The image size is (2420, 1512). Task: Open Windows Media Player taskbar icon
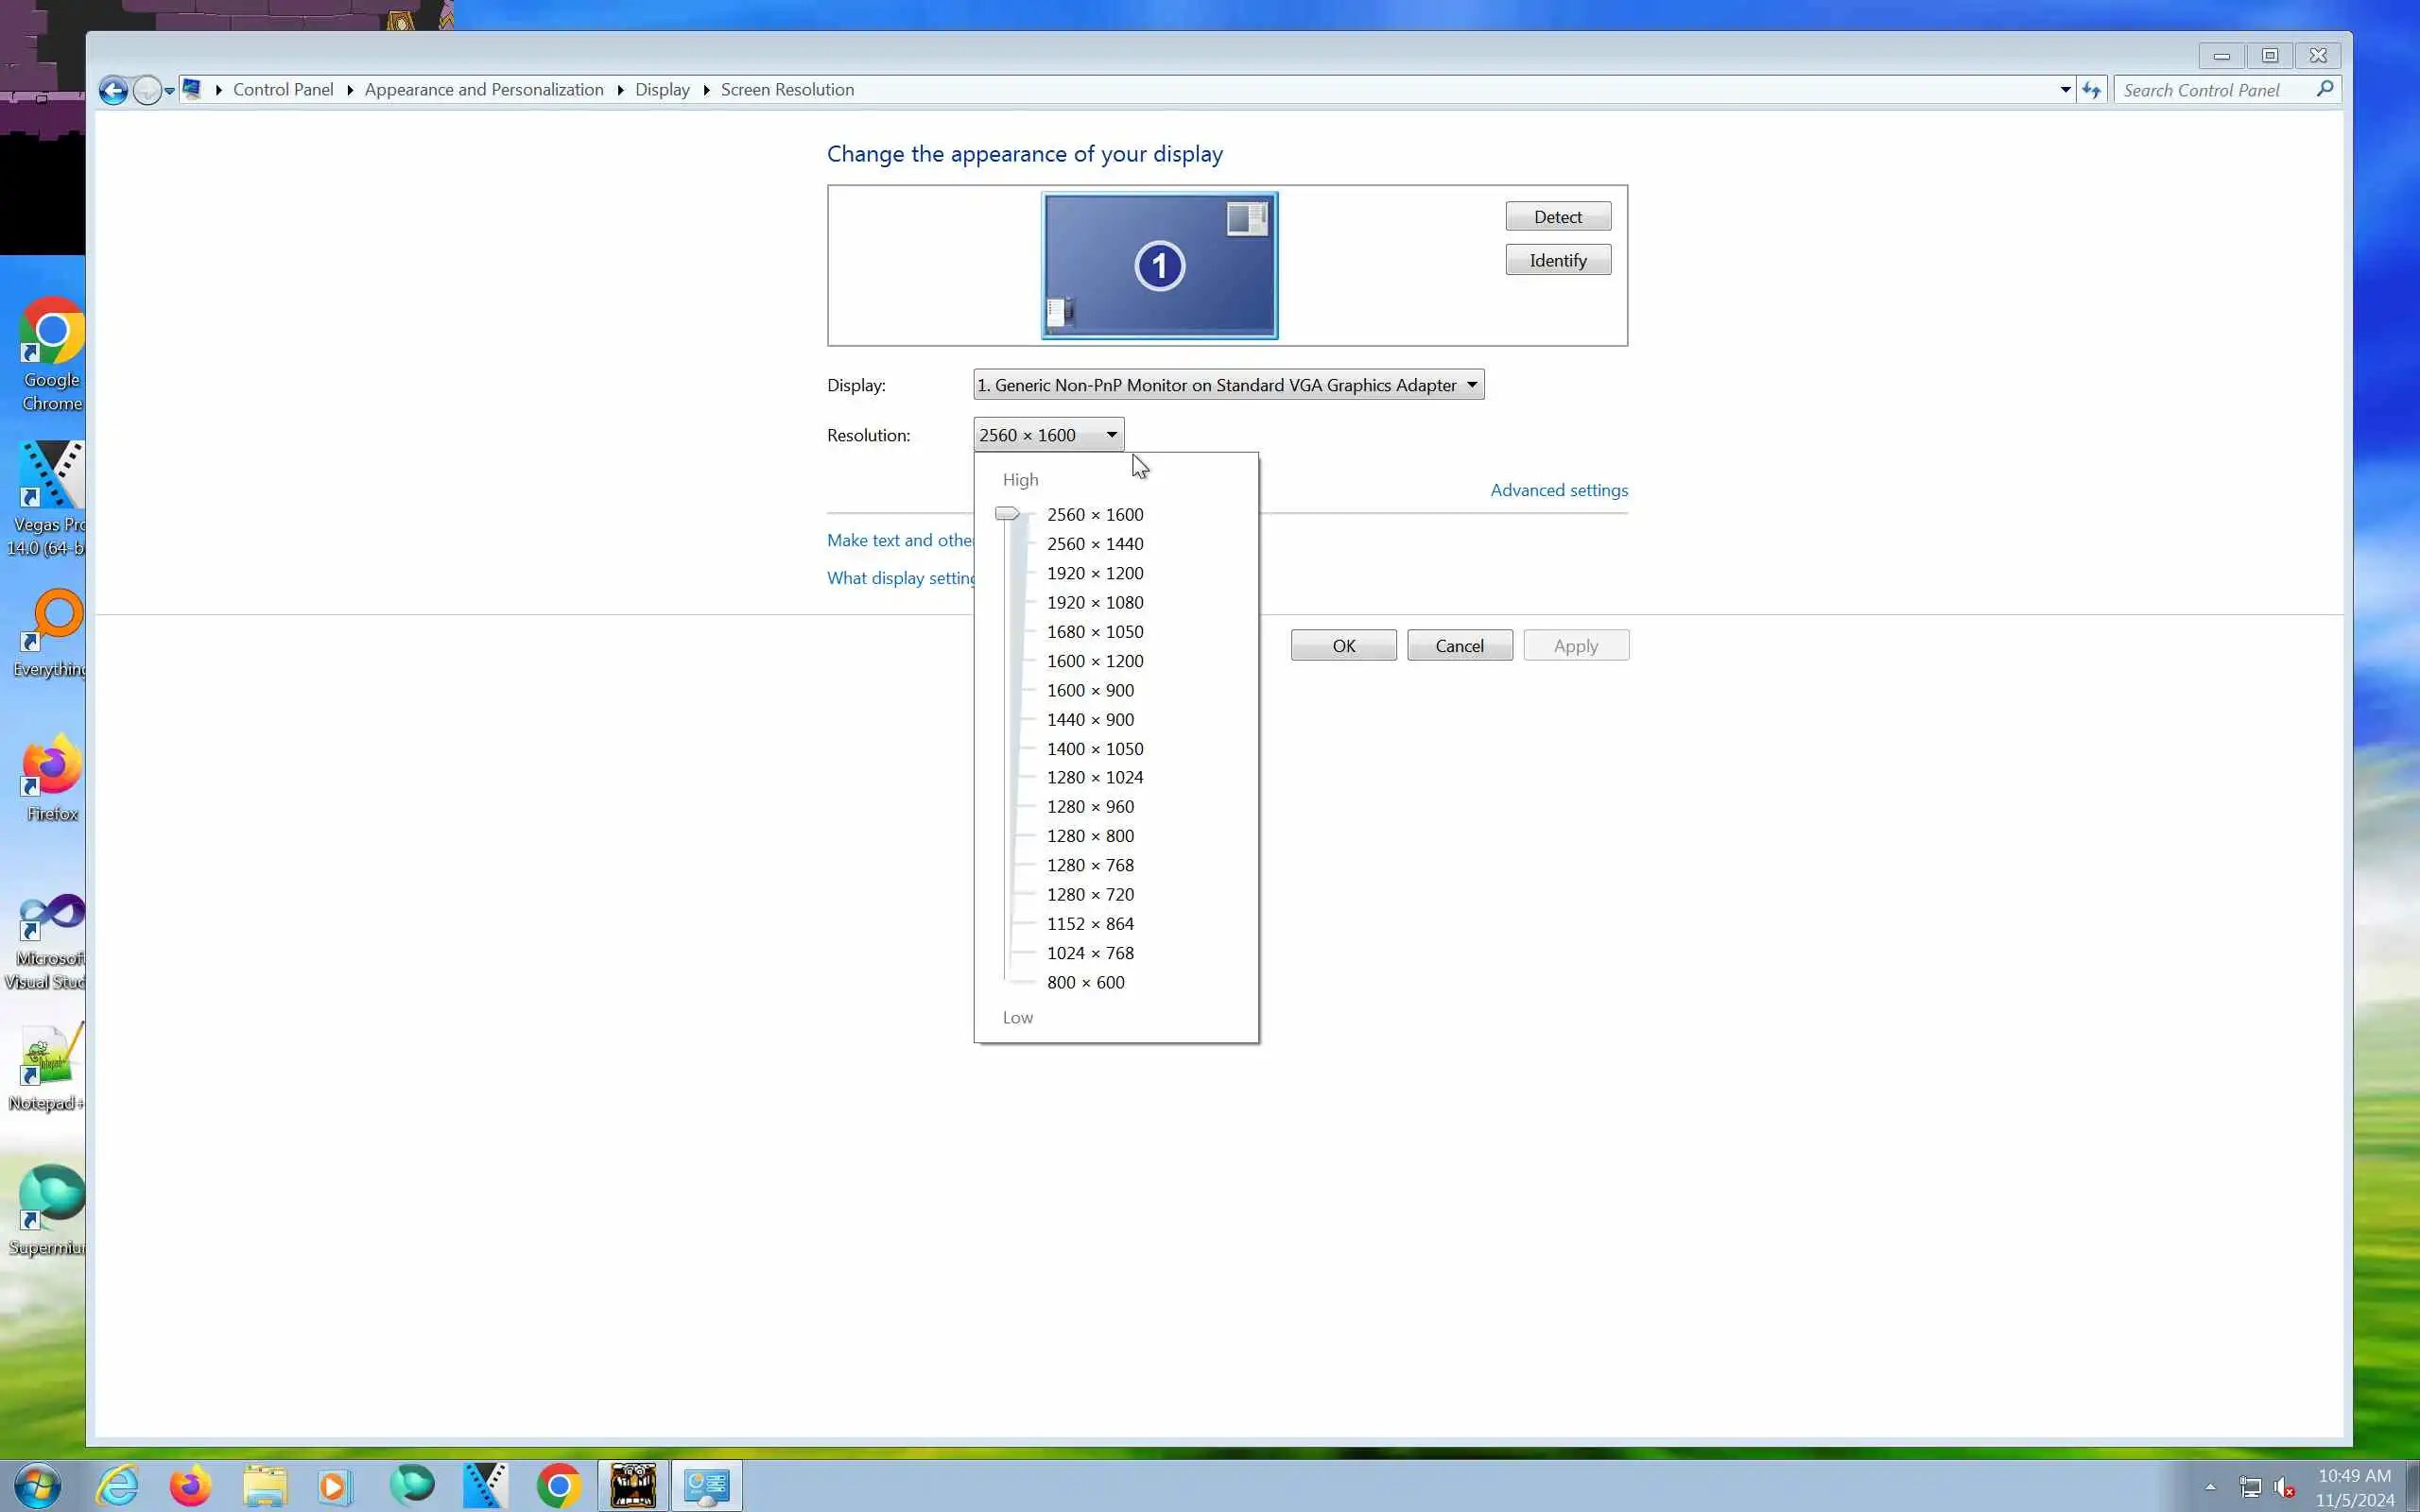click(334, 1485)
